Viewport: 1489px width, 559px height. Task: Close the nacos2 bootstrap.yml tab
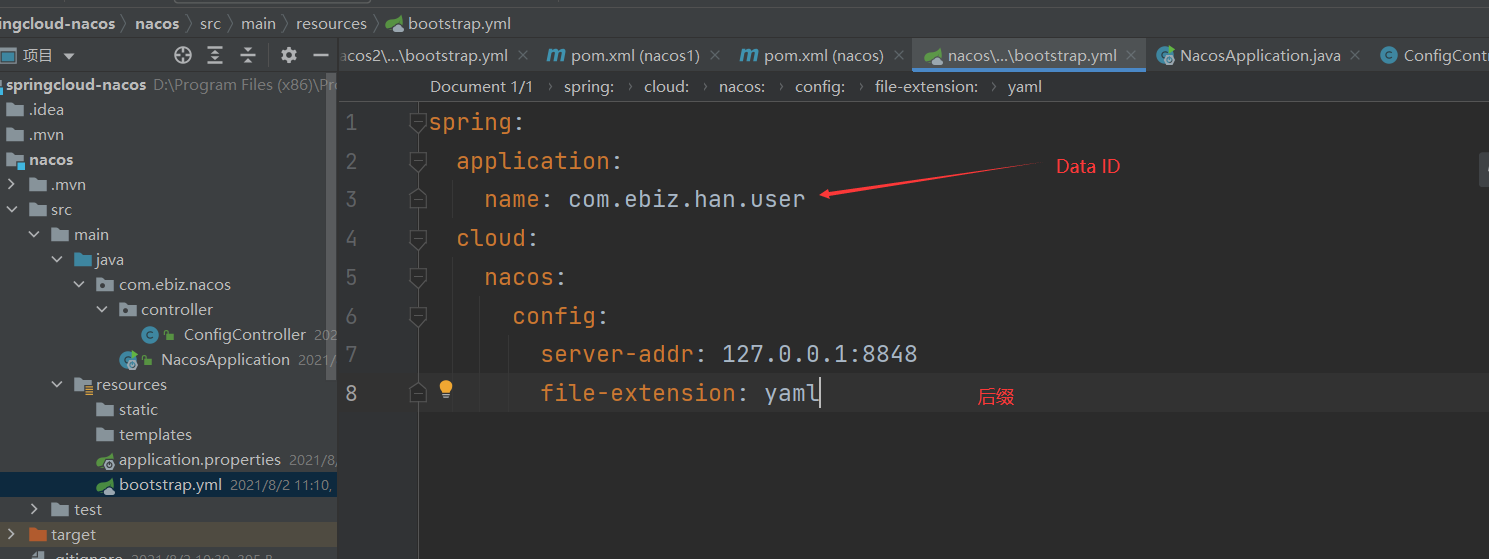522,56
